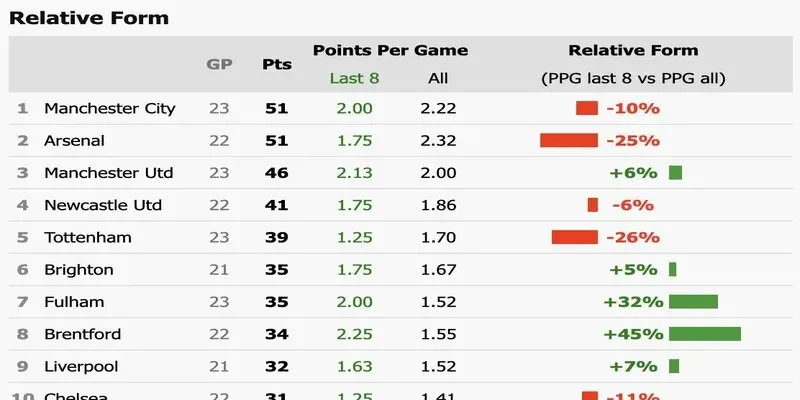Click the Relative Form column header
This screenshot has width=800, height=400.
click(x=633, y=51)
